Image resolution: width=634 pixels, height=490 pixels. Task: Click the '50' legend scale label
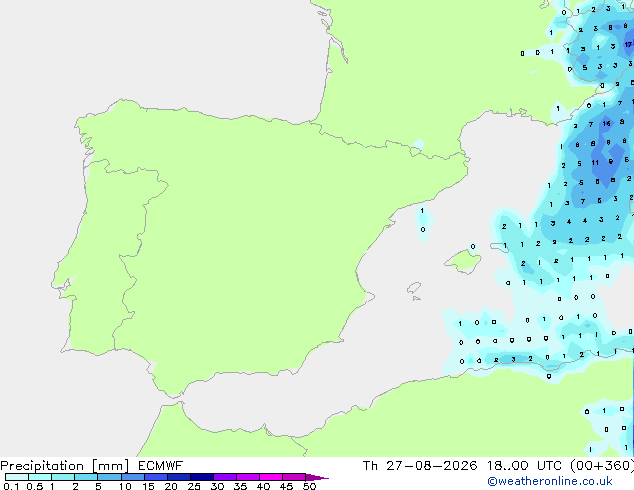coord(309,486)
